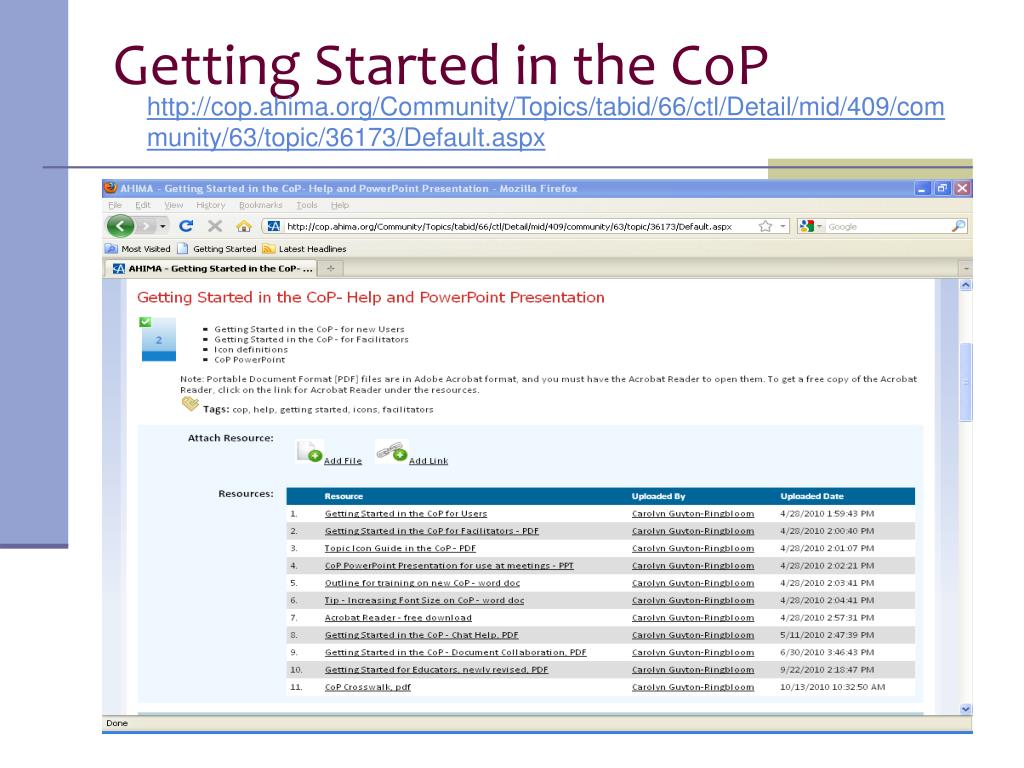The height and width of the screenshot is (768, 1024).
Task: Click the scrollbar up arrow
Action: 965,285
